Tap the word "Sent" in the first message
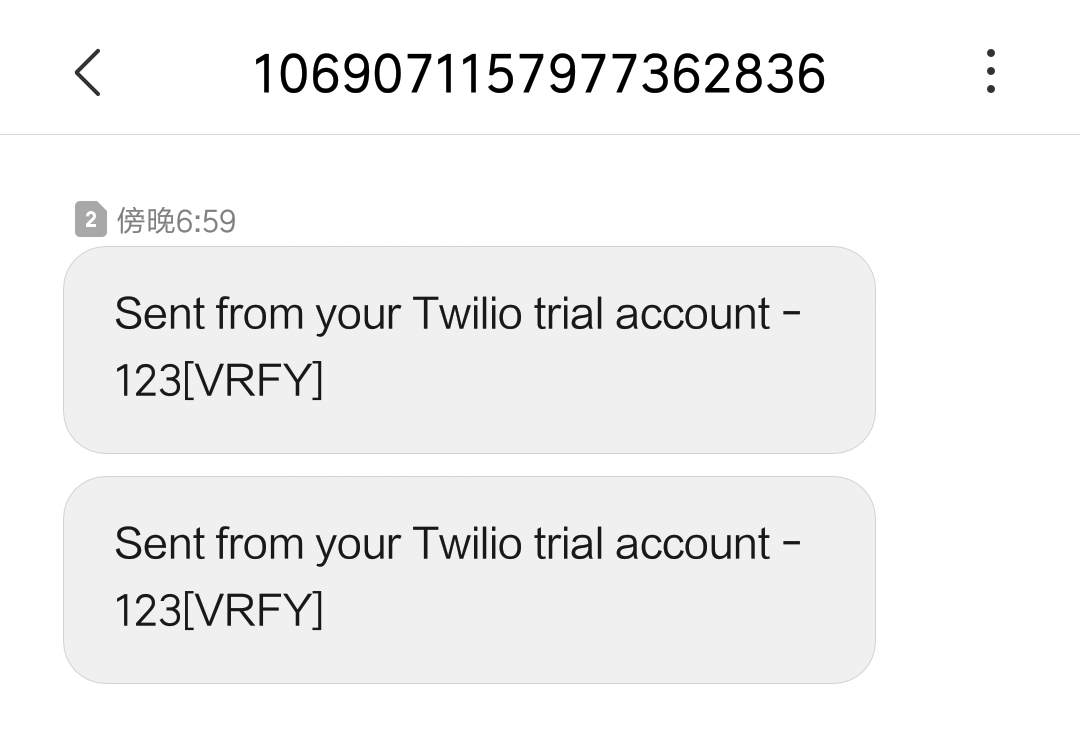1080x745 pixels. (x=159, y=314)
